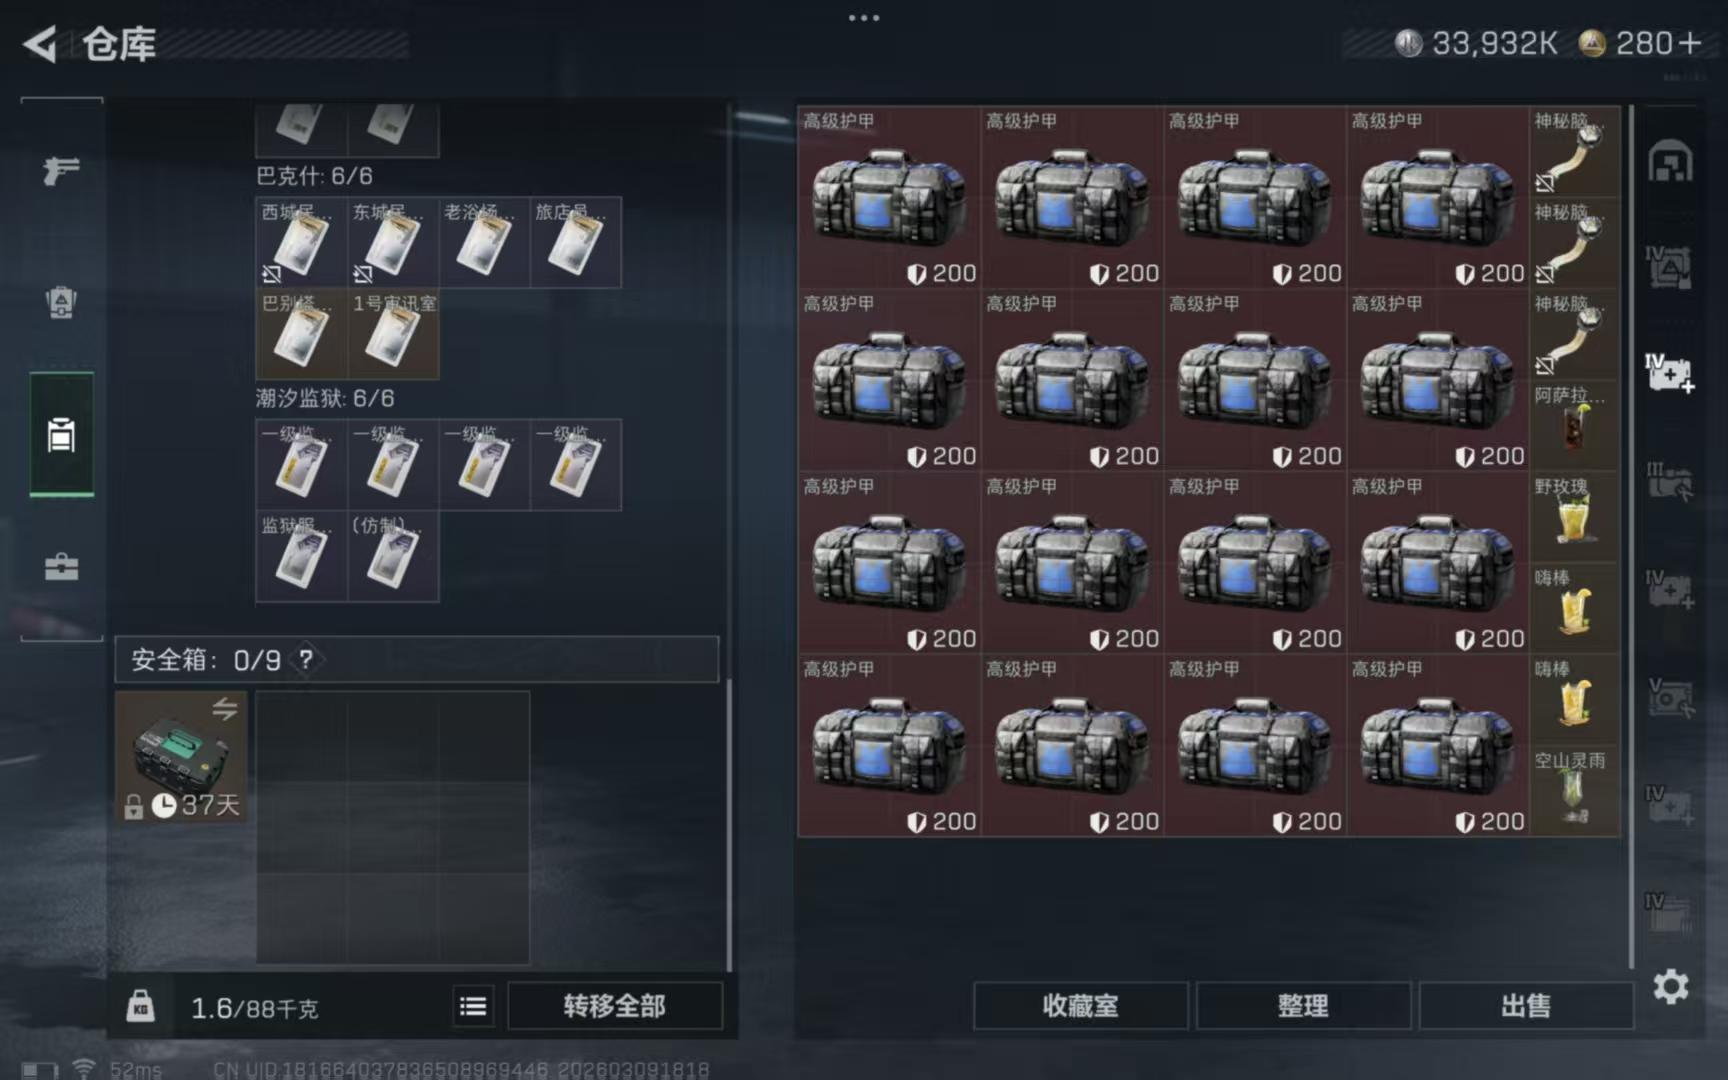
Task: Select the (仿制) keycard
Action: [x=393, y=556]
